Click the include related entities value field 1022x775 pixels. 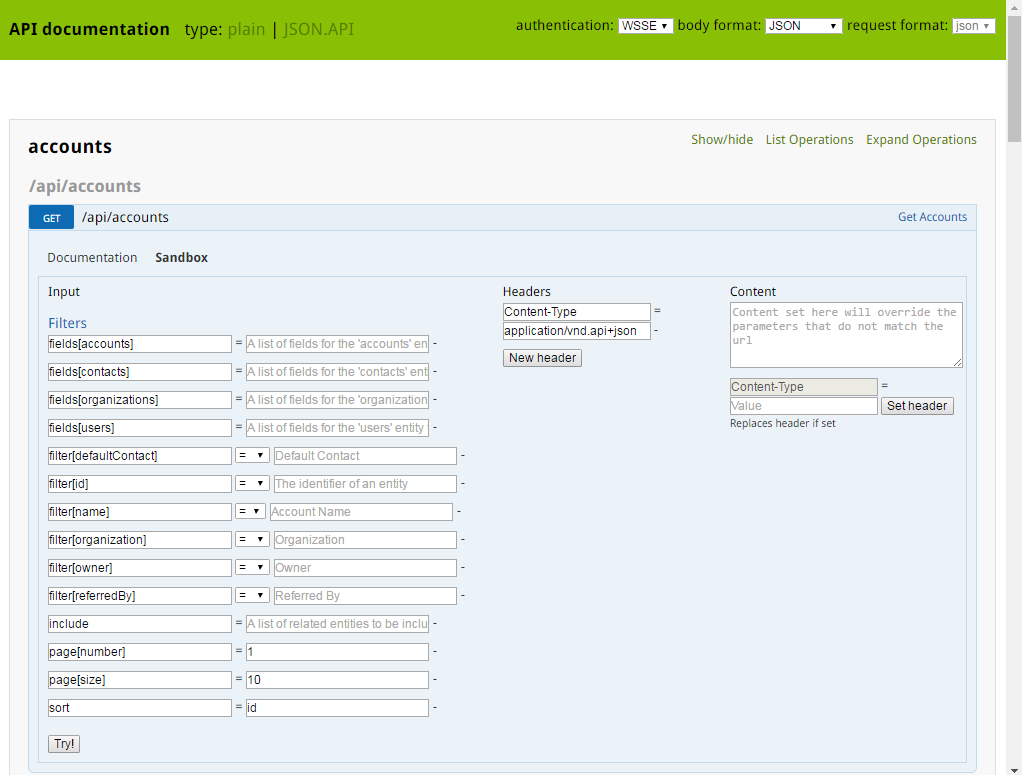point(337,624)
